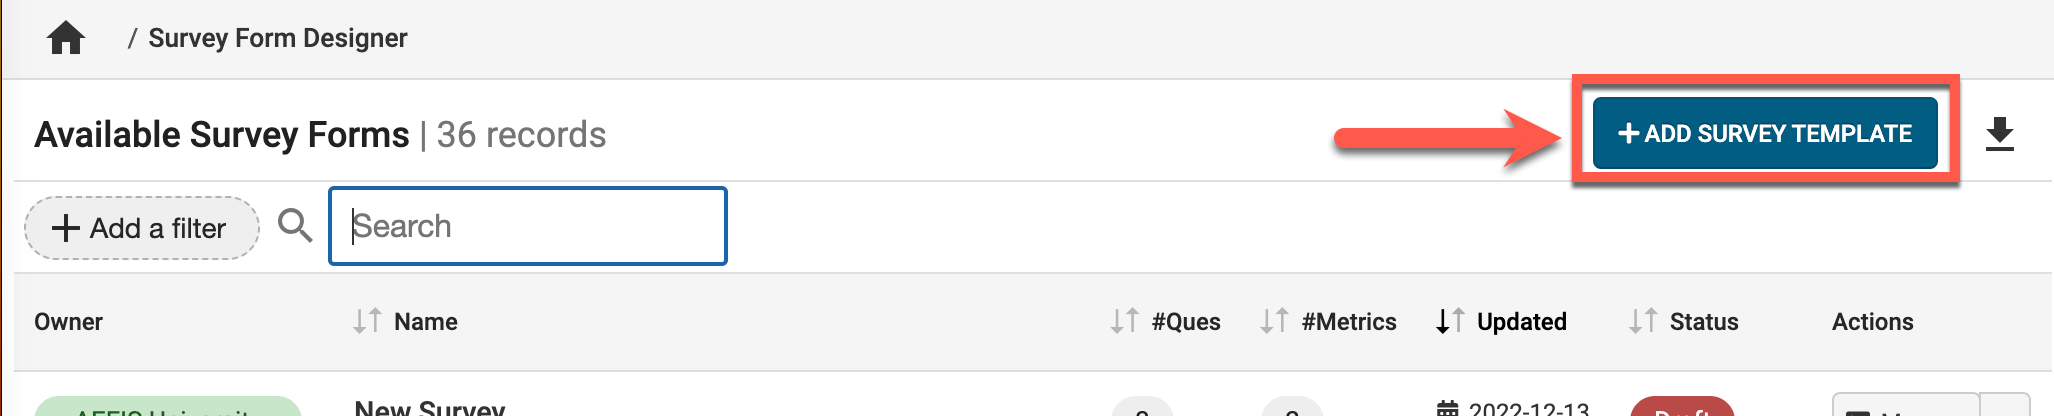Viewport: 2054px width, 416px height.
Task: Sort by the #Ques column label
Action: point(1186,322)
